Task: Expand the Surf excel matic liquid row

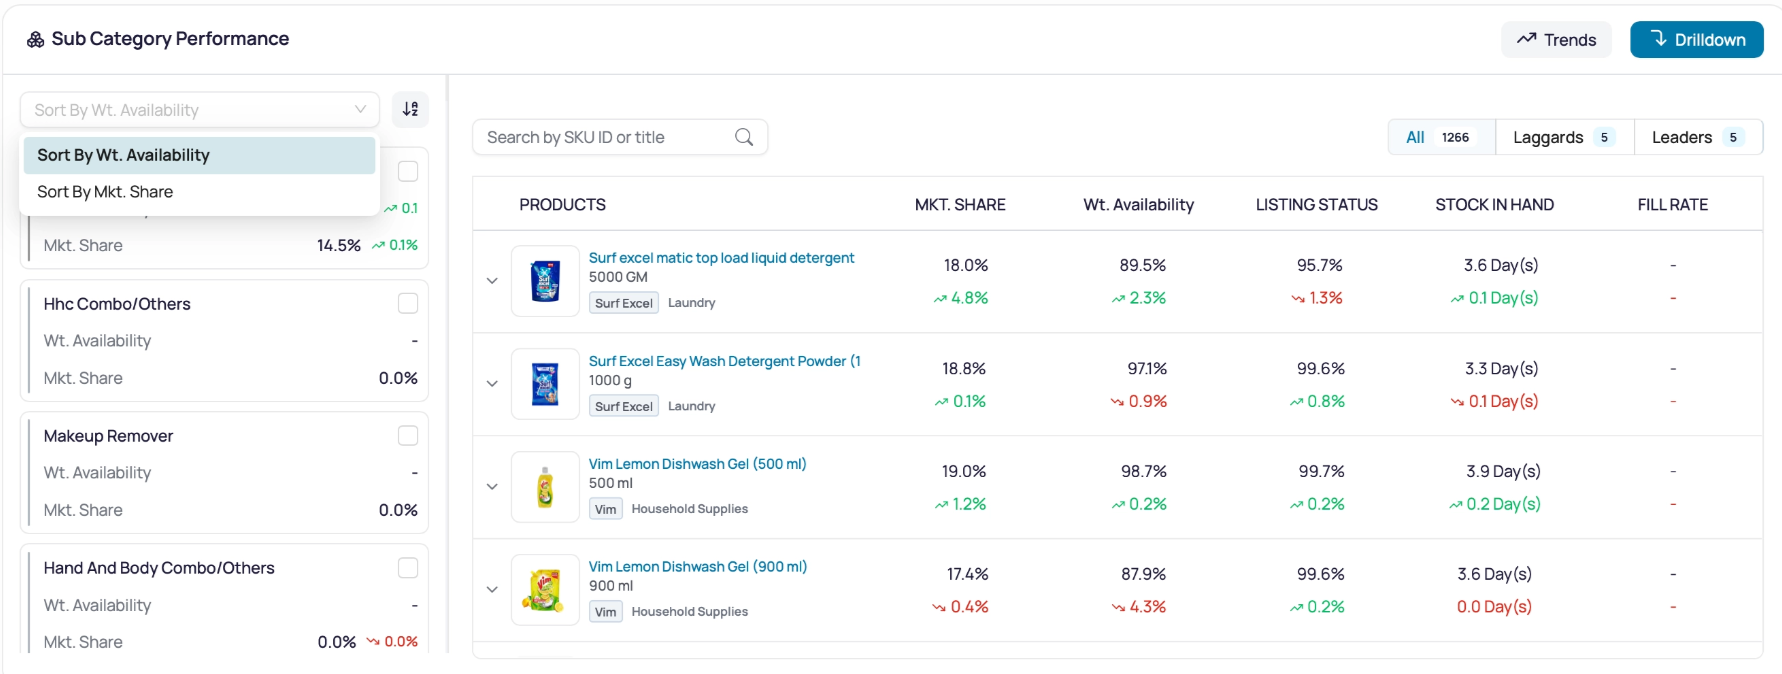Action: coord(492,281)
